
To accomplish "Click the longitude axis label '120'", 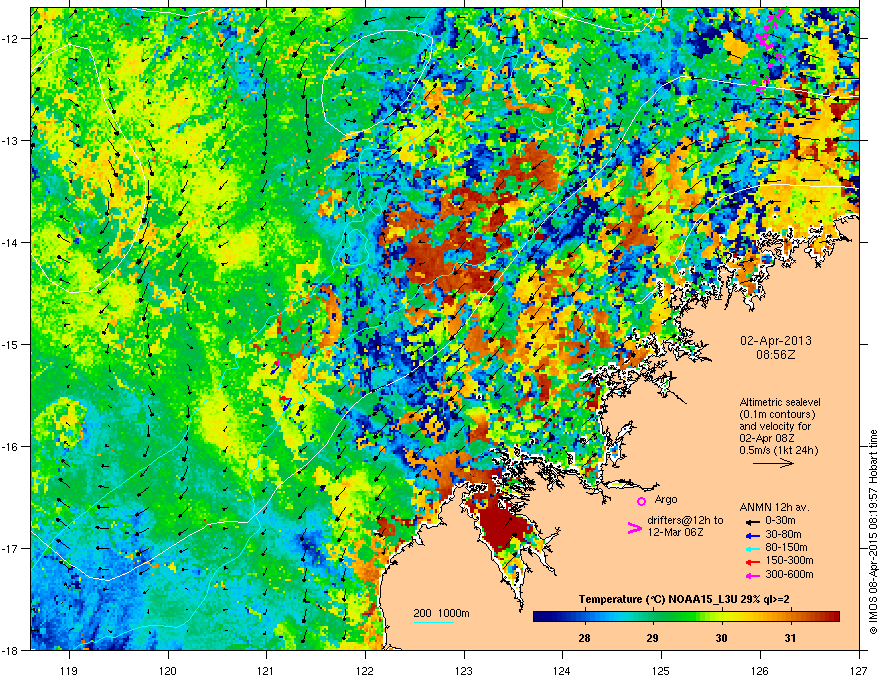I will pyautogui.click(x=168, y=671).
